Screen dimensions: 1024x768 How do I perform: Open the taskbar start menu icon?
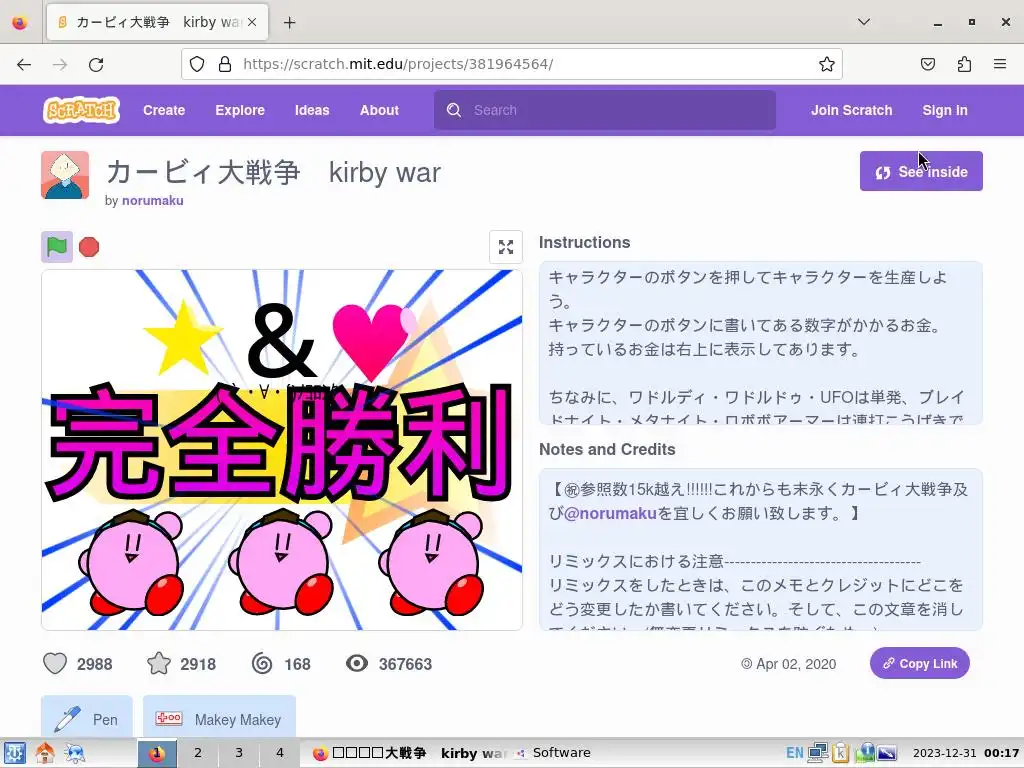point(14,753)
